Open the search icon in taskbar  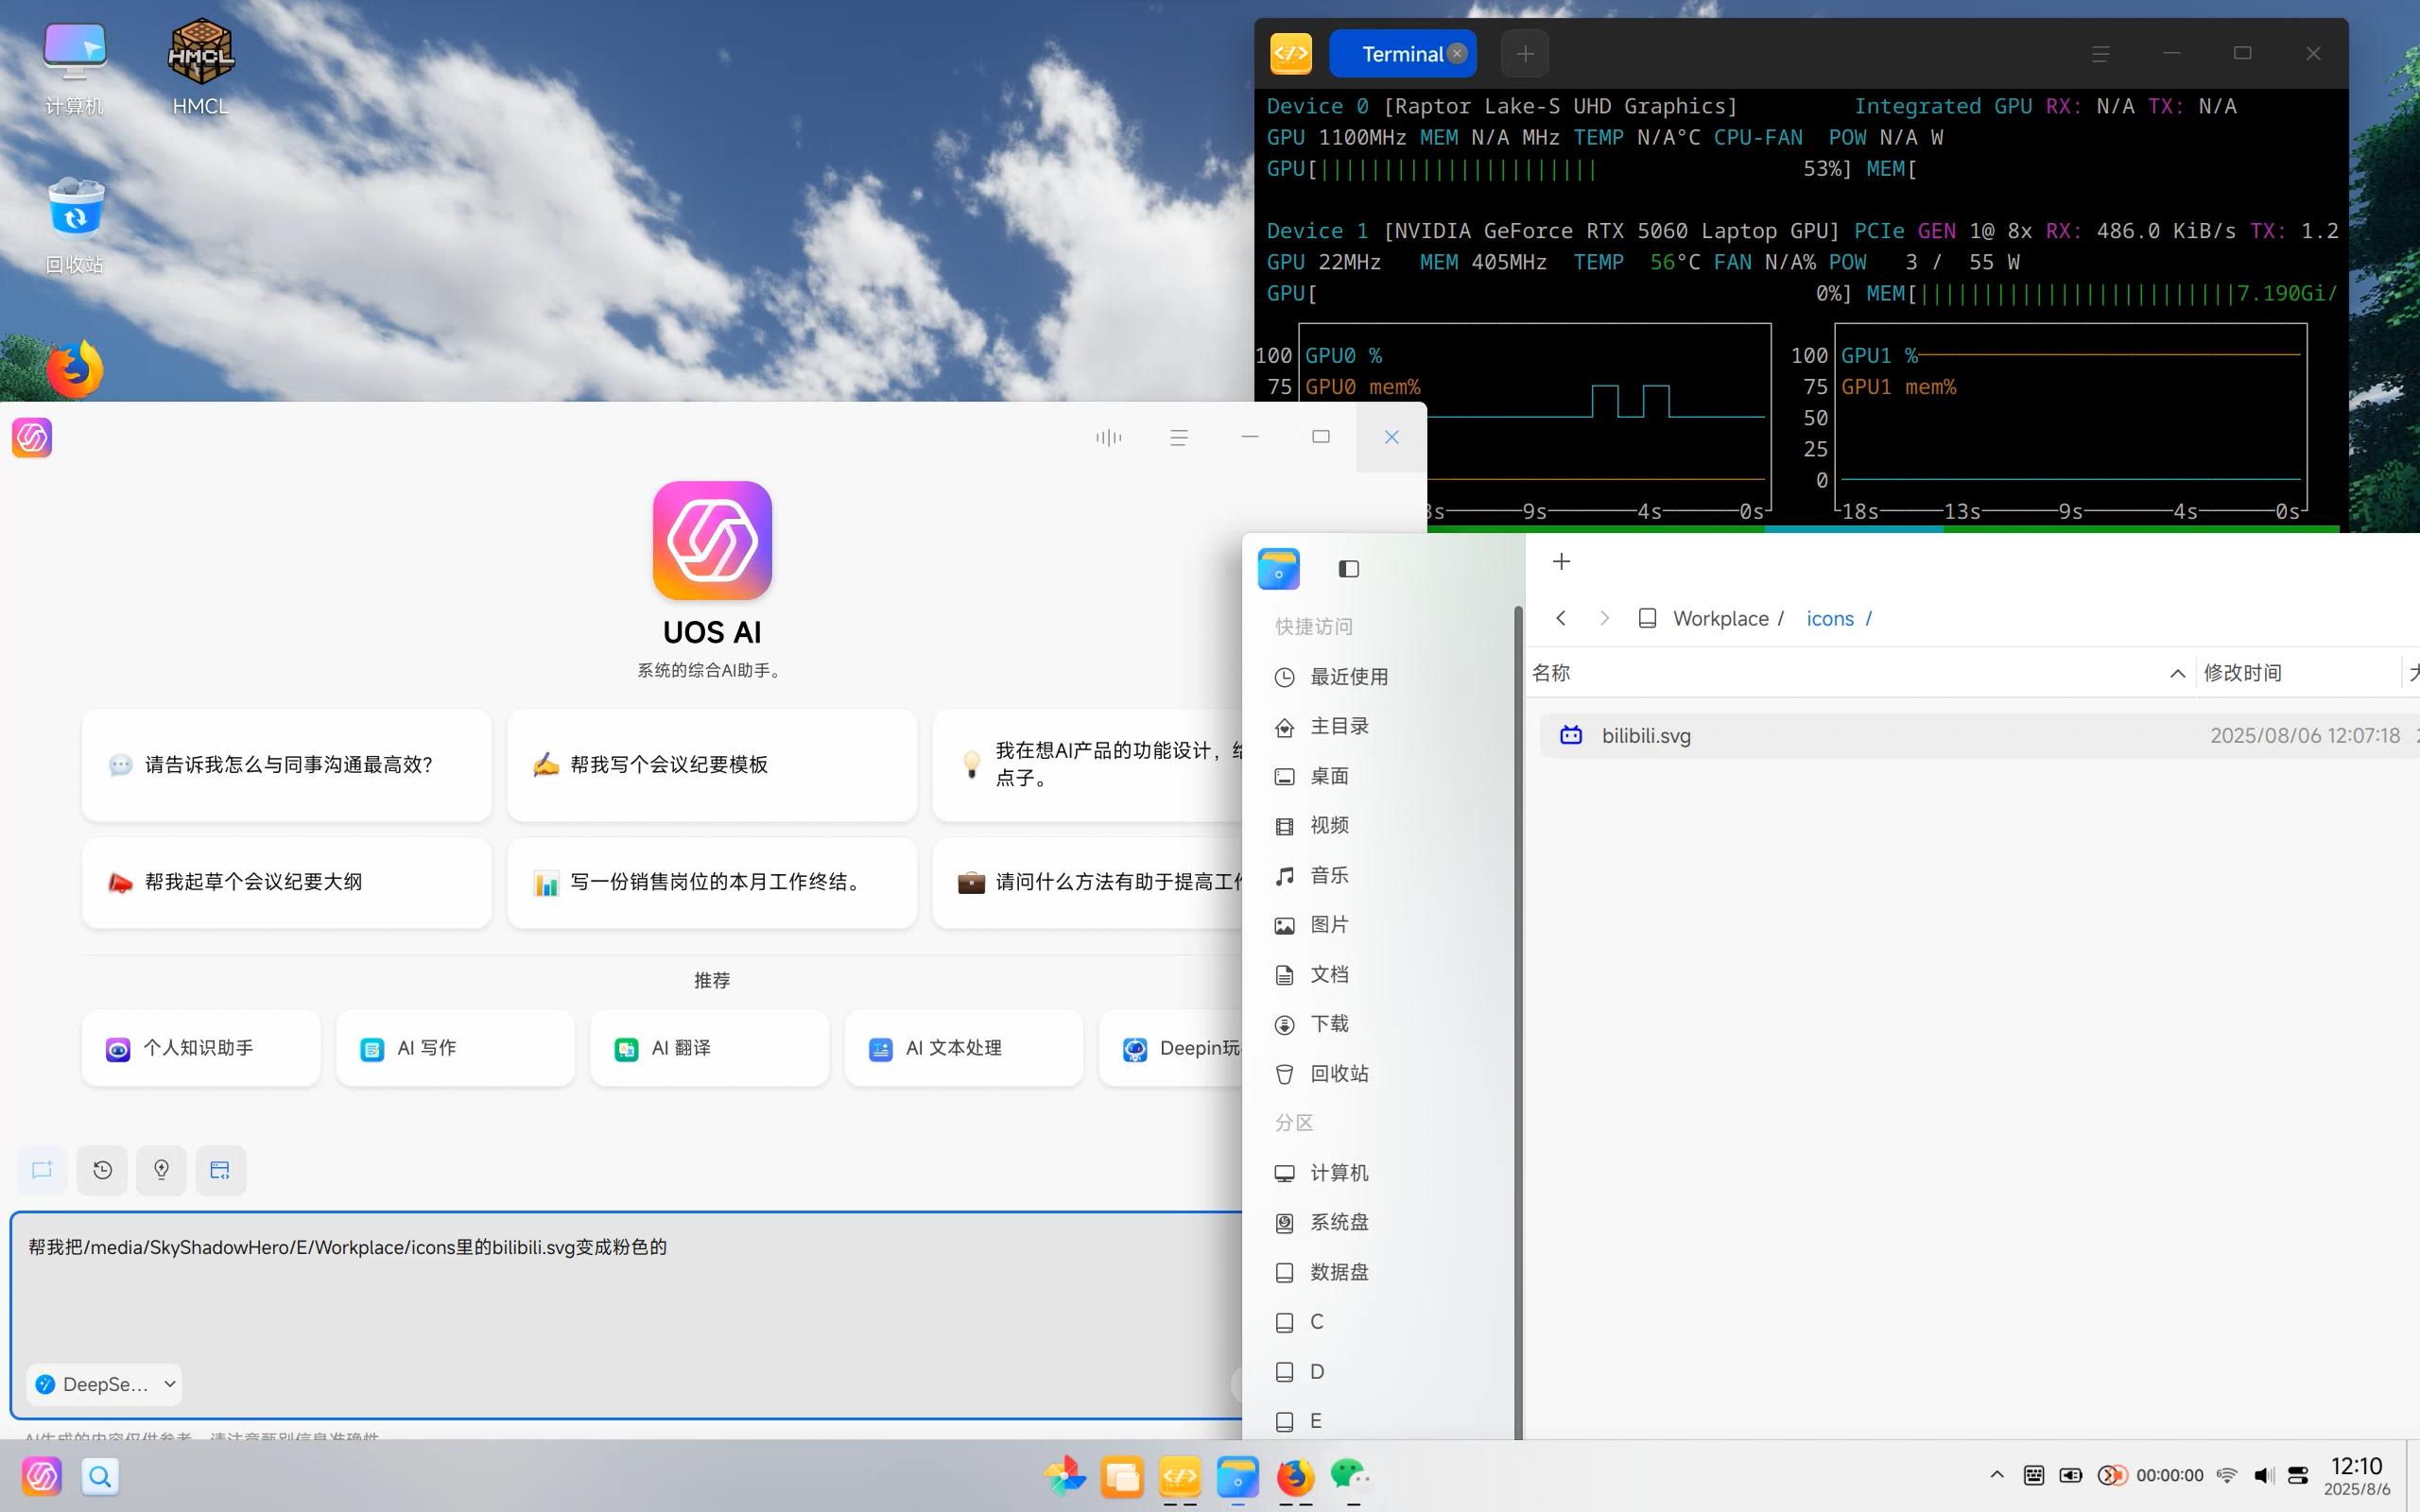[x=100, y=1476]
